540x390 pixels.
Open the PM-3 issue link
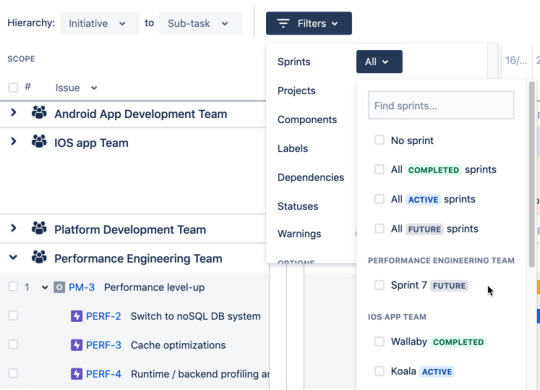click(x=82, y=287)
